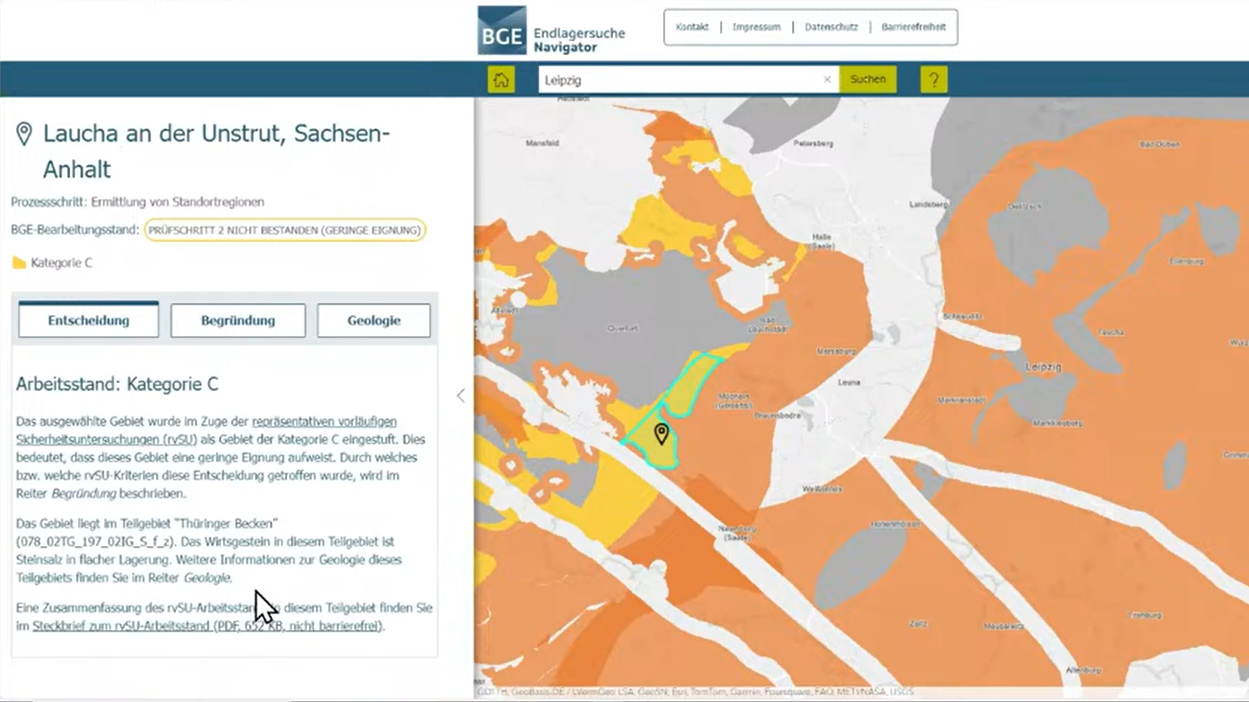This screenshot has width=1249, height=702.
Task: Open the Barrierefreiheit link
Action: (913, 27)
